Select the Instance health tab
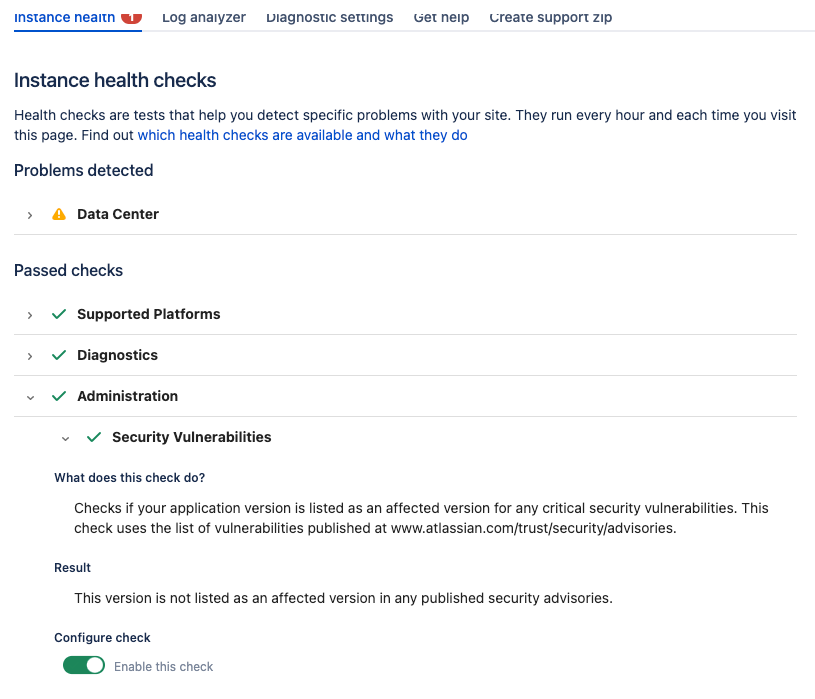815x699 pixels. pyautogui.click(x=64, y=17)
